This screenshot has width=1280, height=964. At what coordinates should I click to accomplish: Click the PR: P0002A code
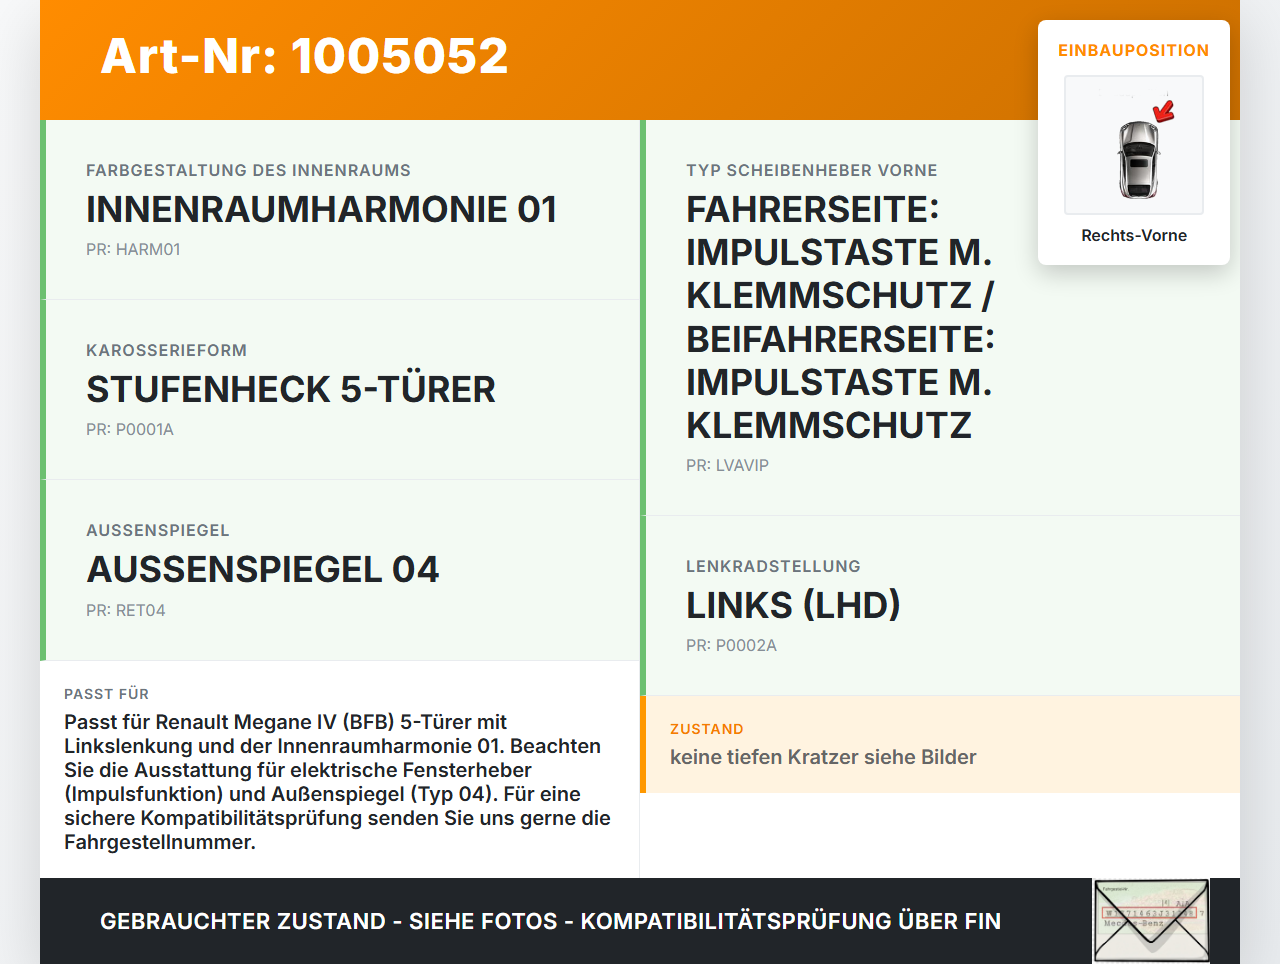click(x=731, y=646)
